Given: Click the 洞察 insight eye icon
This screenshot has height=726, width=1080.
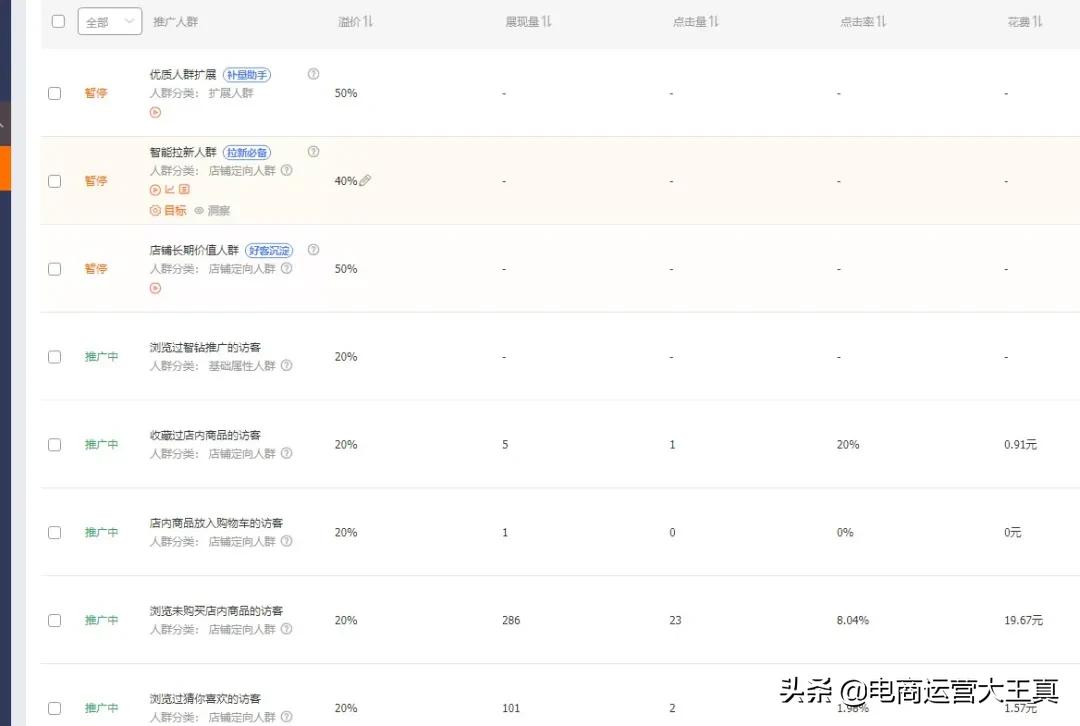Looking at the screenshot, I should click(x=198, y=210).
